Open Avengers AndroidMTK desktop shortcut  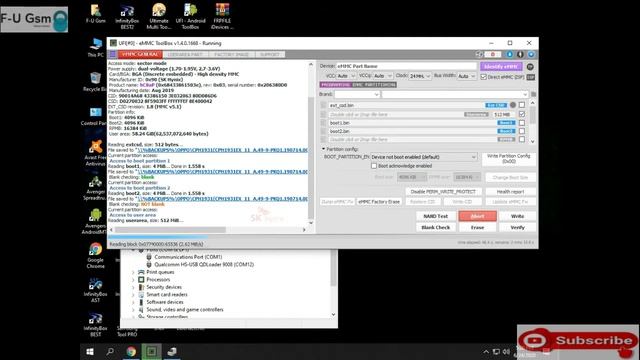coord(95,222)
